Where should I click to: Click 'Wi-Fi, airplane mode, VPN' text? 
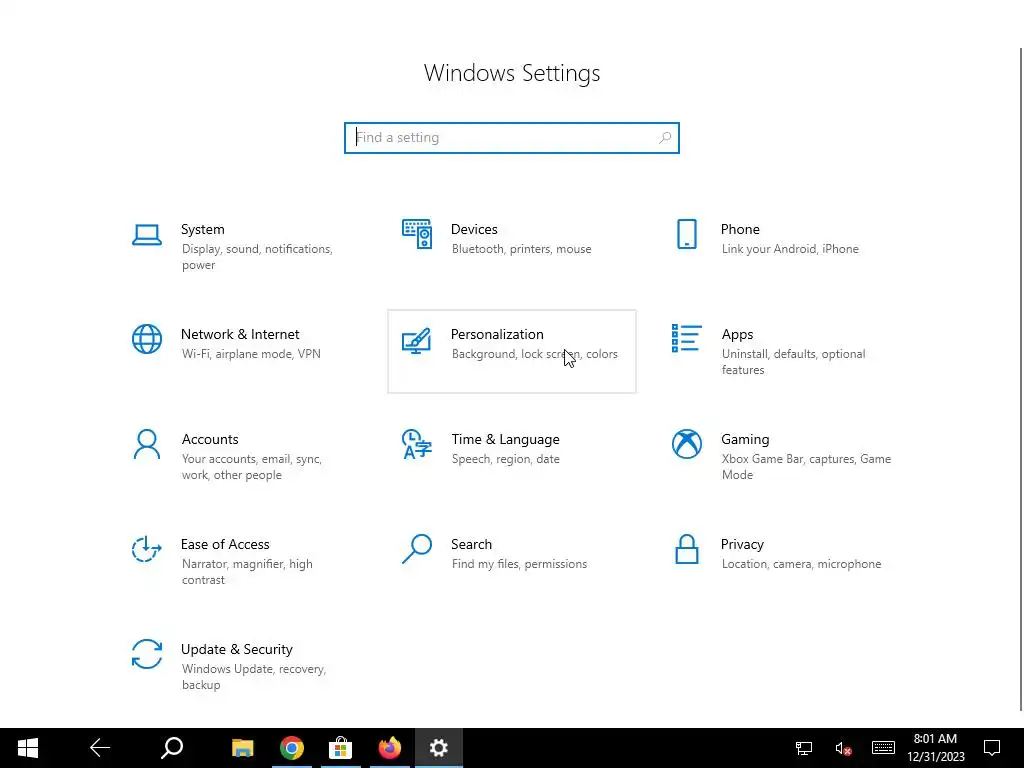coord(251,354)
